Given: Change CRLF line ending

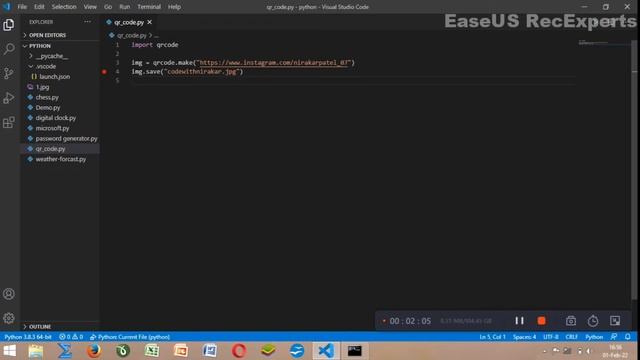Looking at the screenshot, I should (571, 337).
